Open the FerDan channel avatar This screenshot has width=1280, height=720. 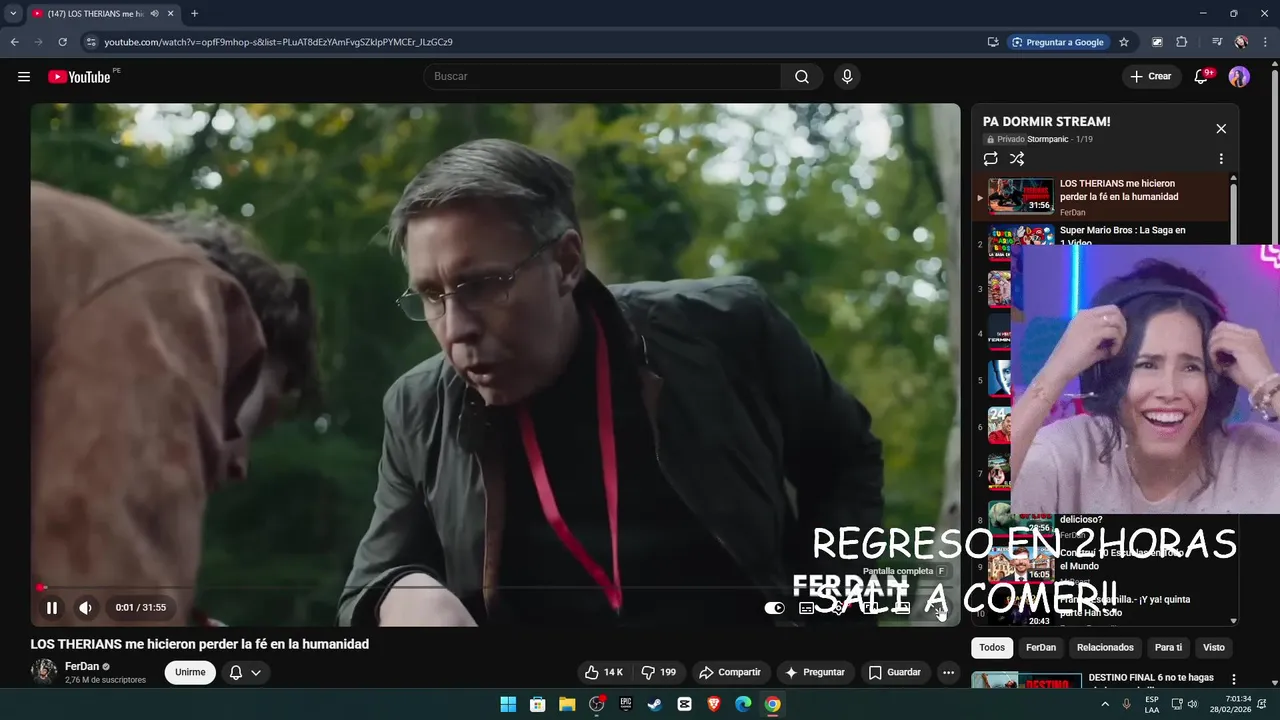click(x=44, y=672)
